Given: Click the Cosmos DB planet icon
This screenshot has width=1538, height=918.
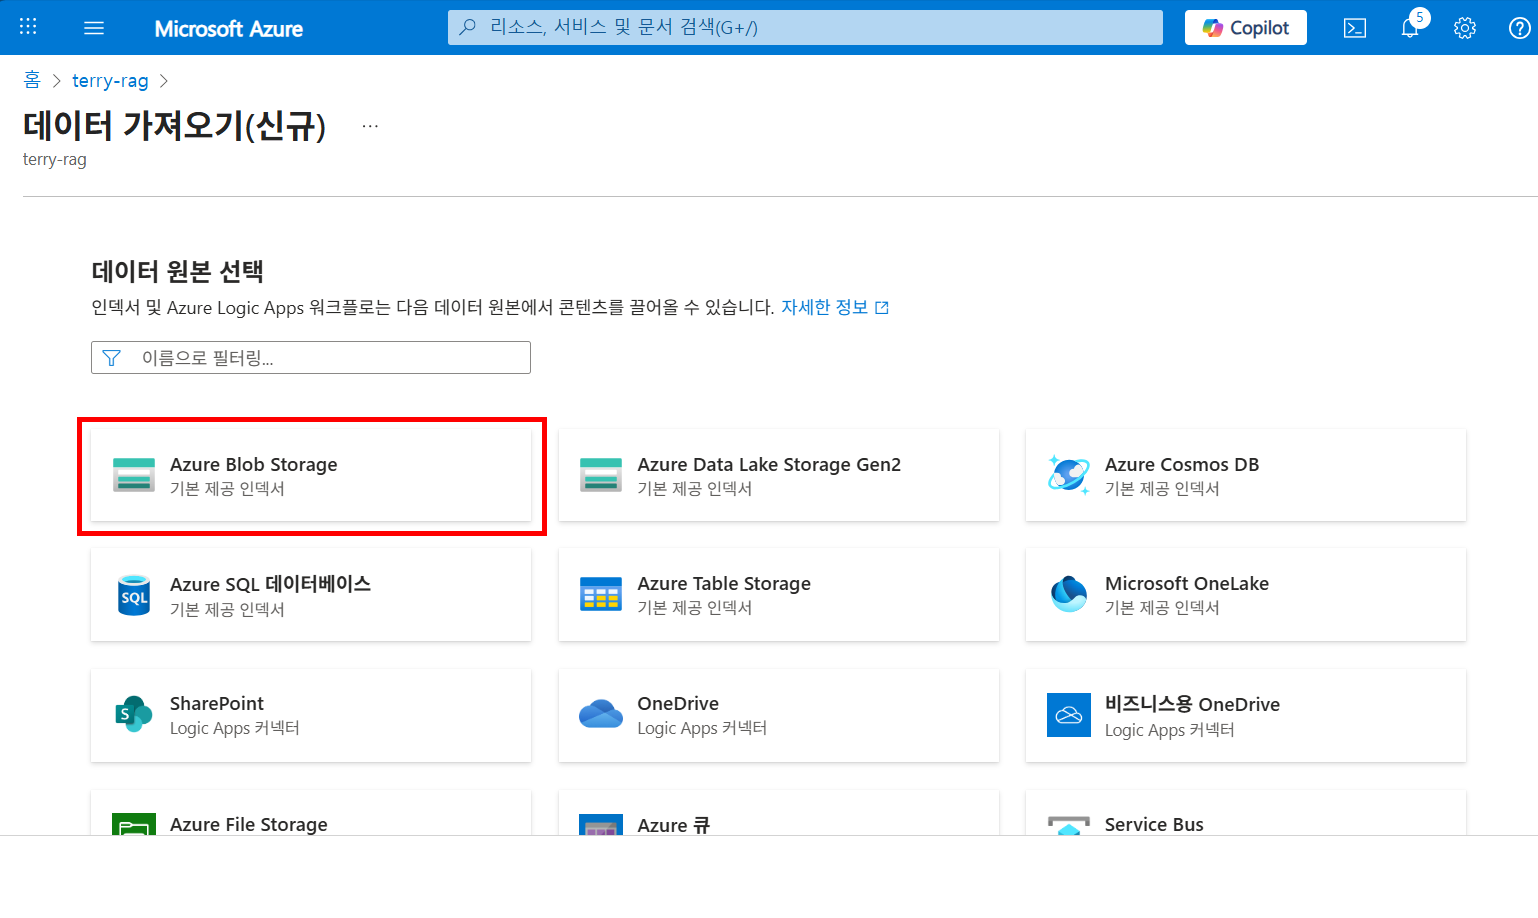Looking at the screenshot, I should [x=1069, y=474].
